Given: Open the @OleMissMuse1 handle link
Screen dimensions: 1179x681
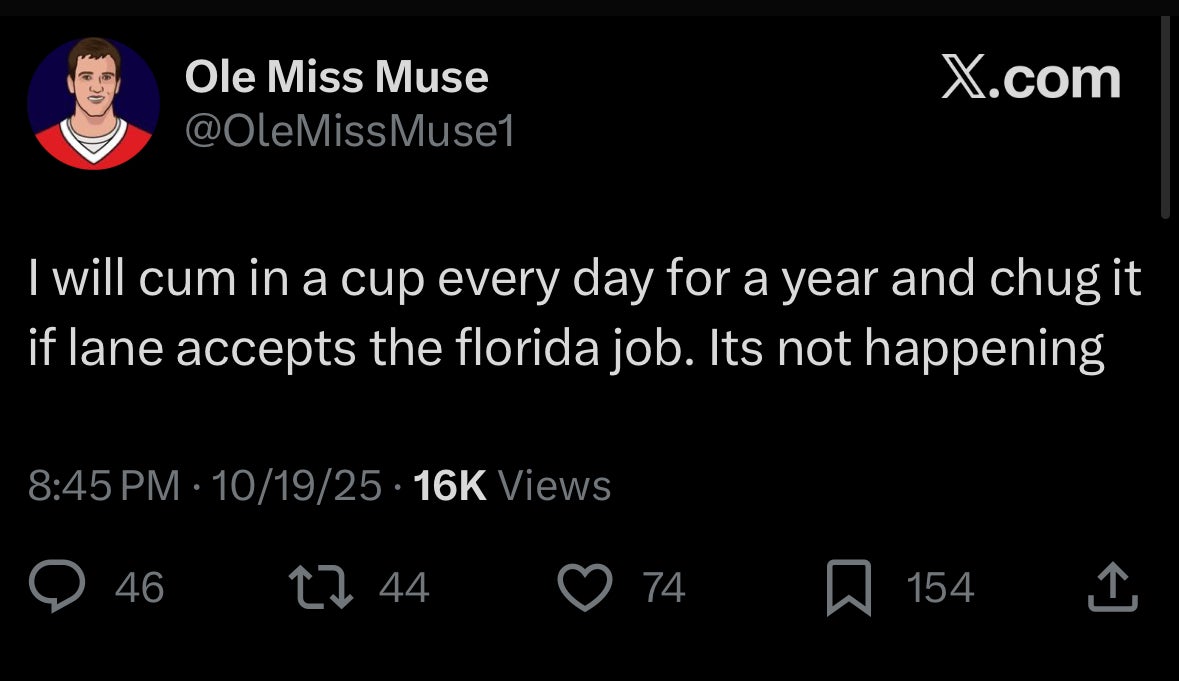Looking at the screenshot, I should coord(349,131).
